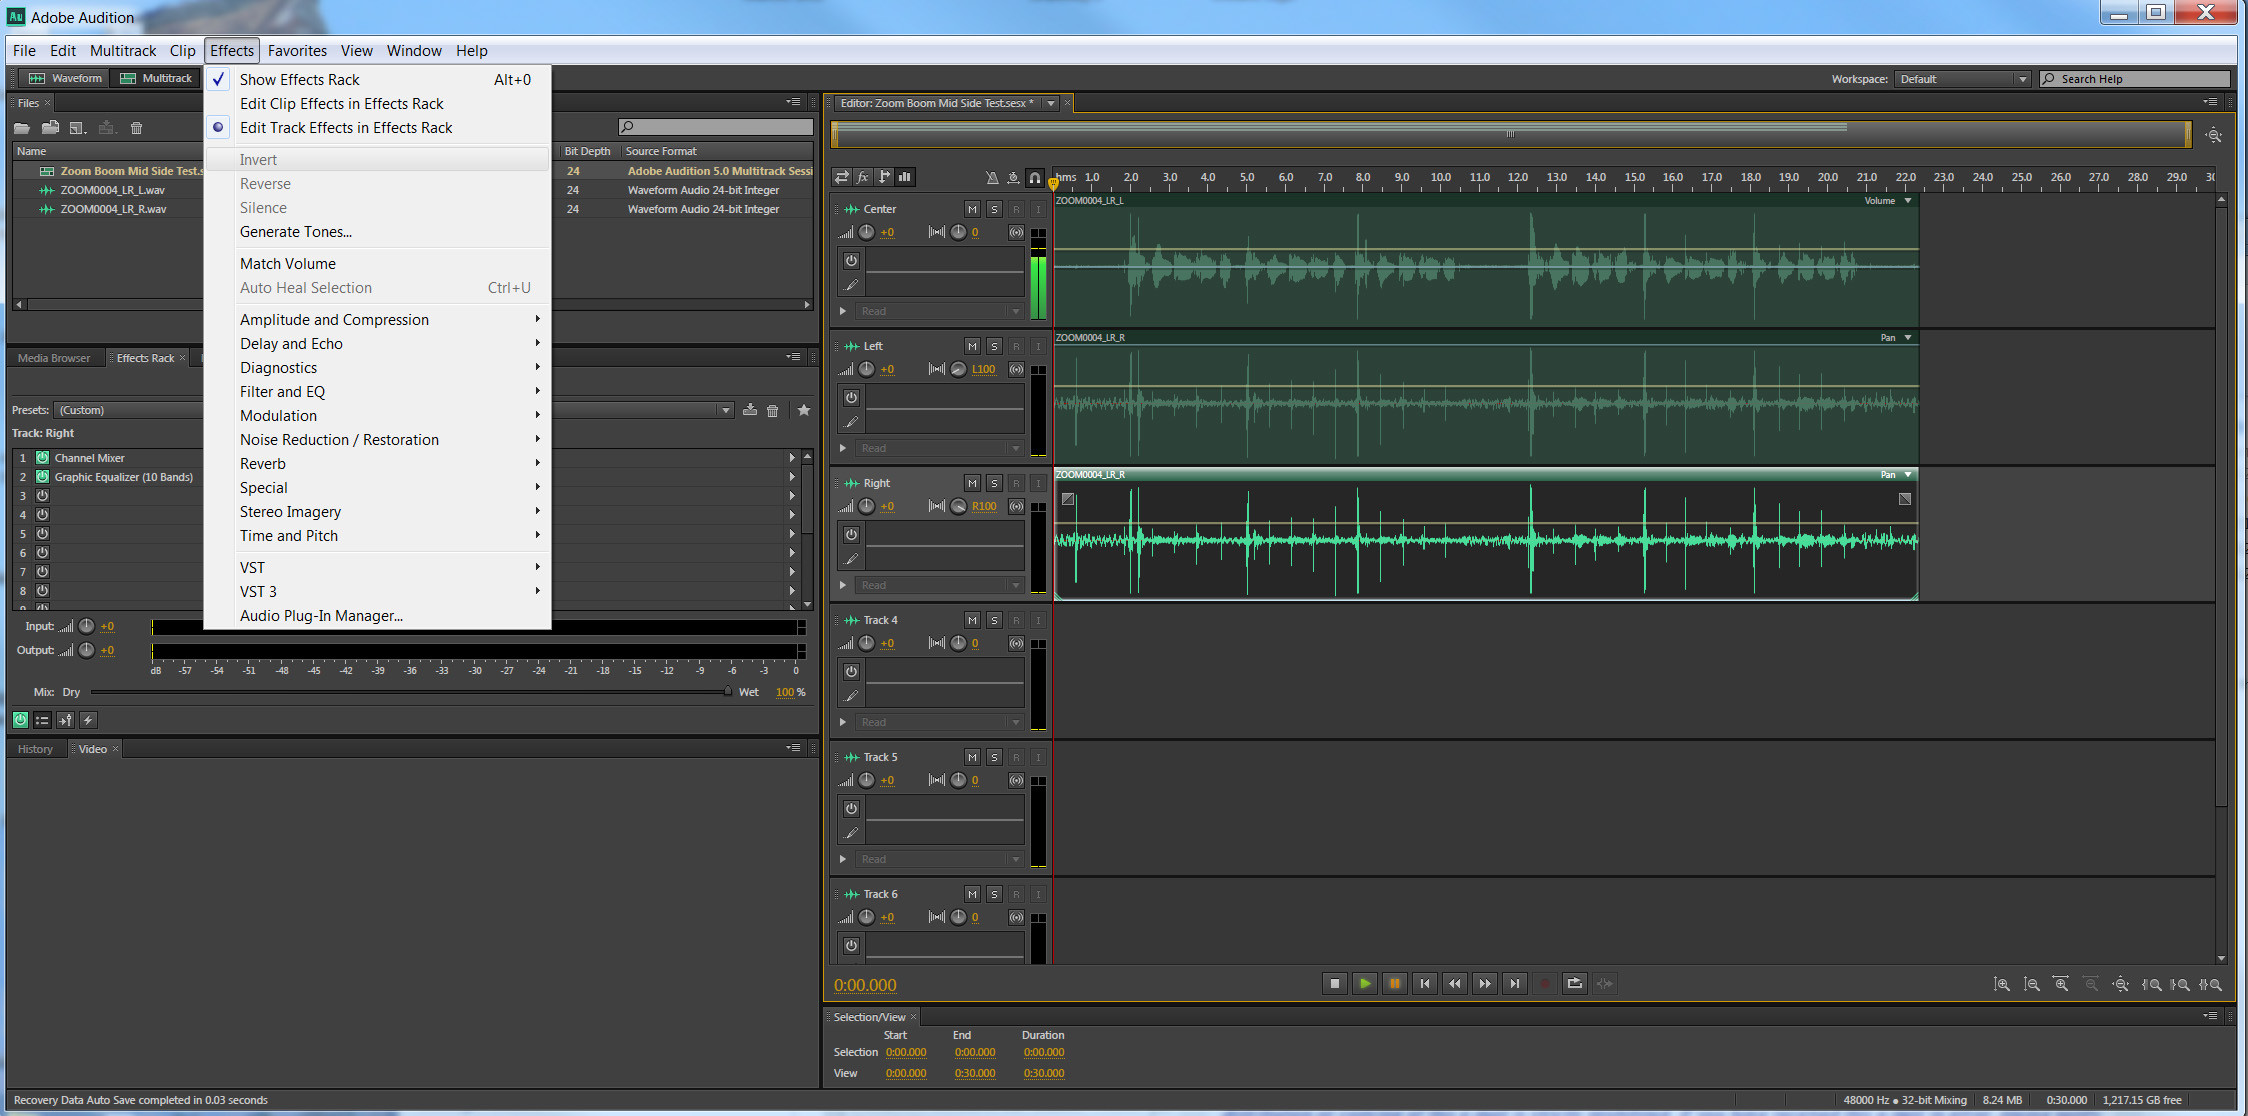
Task: Switch to Waveform view
Action: click(x=66, y=78)
